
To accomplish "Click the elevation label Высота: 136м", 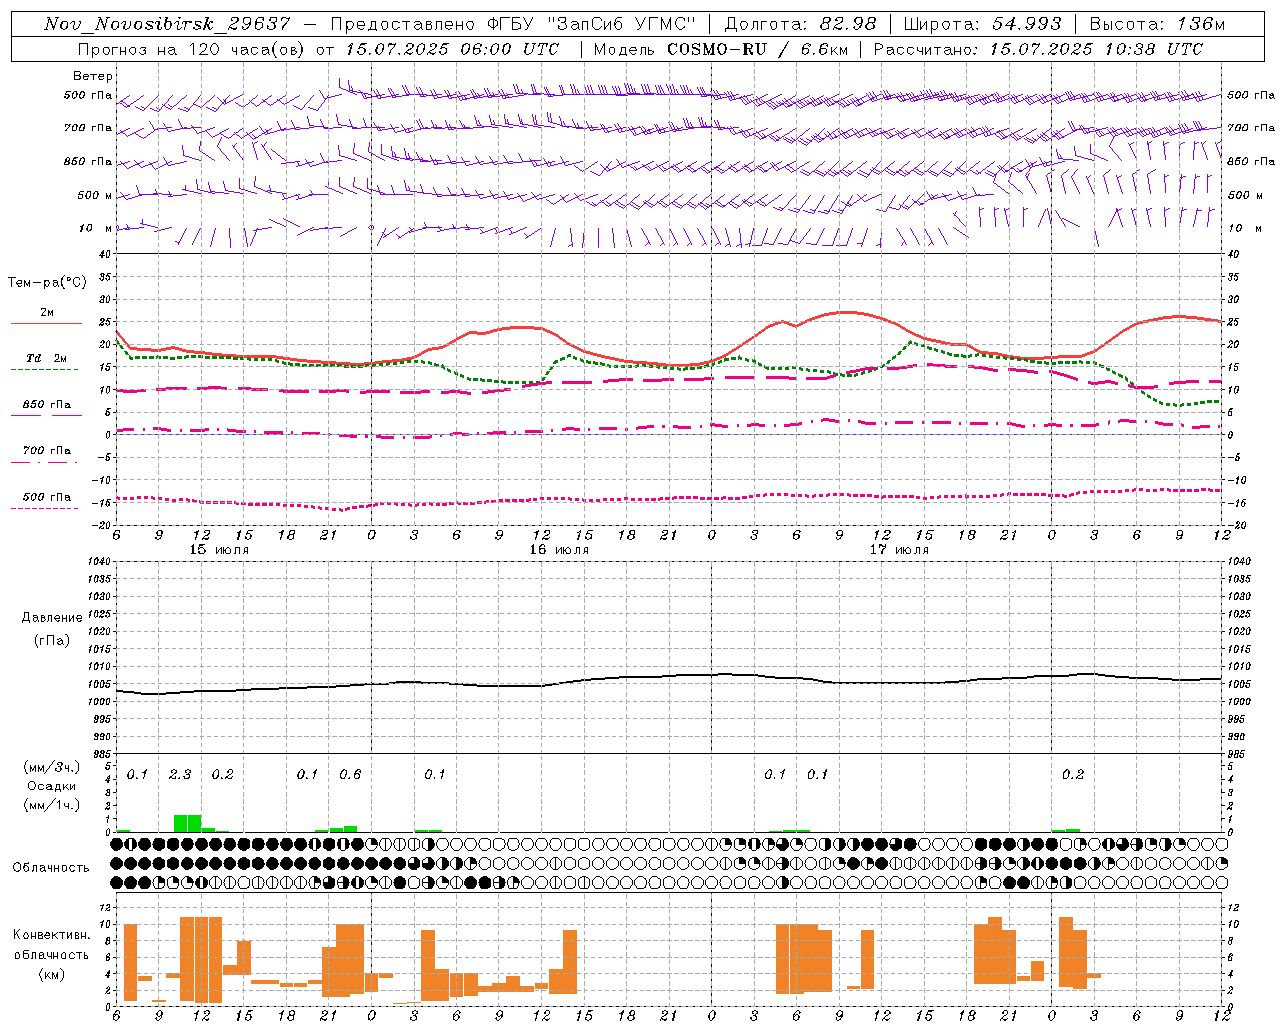I will click(1157, 24).
